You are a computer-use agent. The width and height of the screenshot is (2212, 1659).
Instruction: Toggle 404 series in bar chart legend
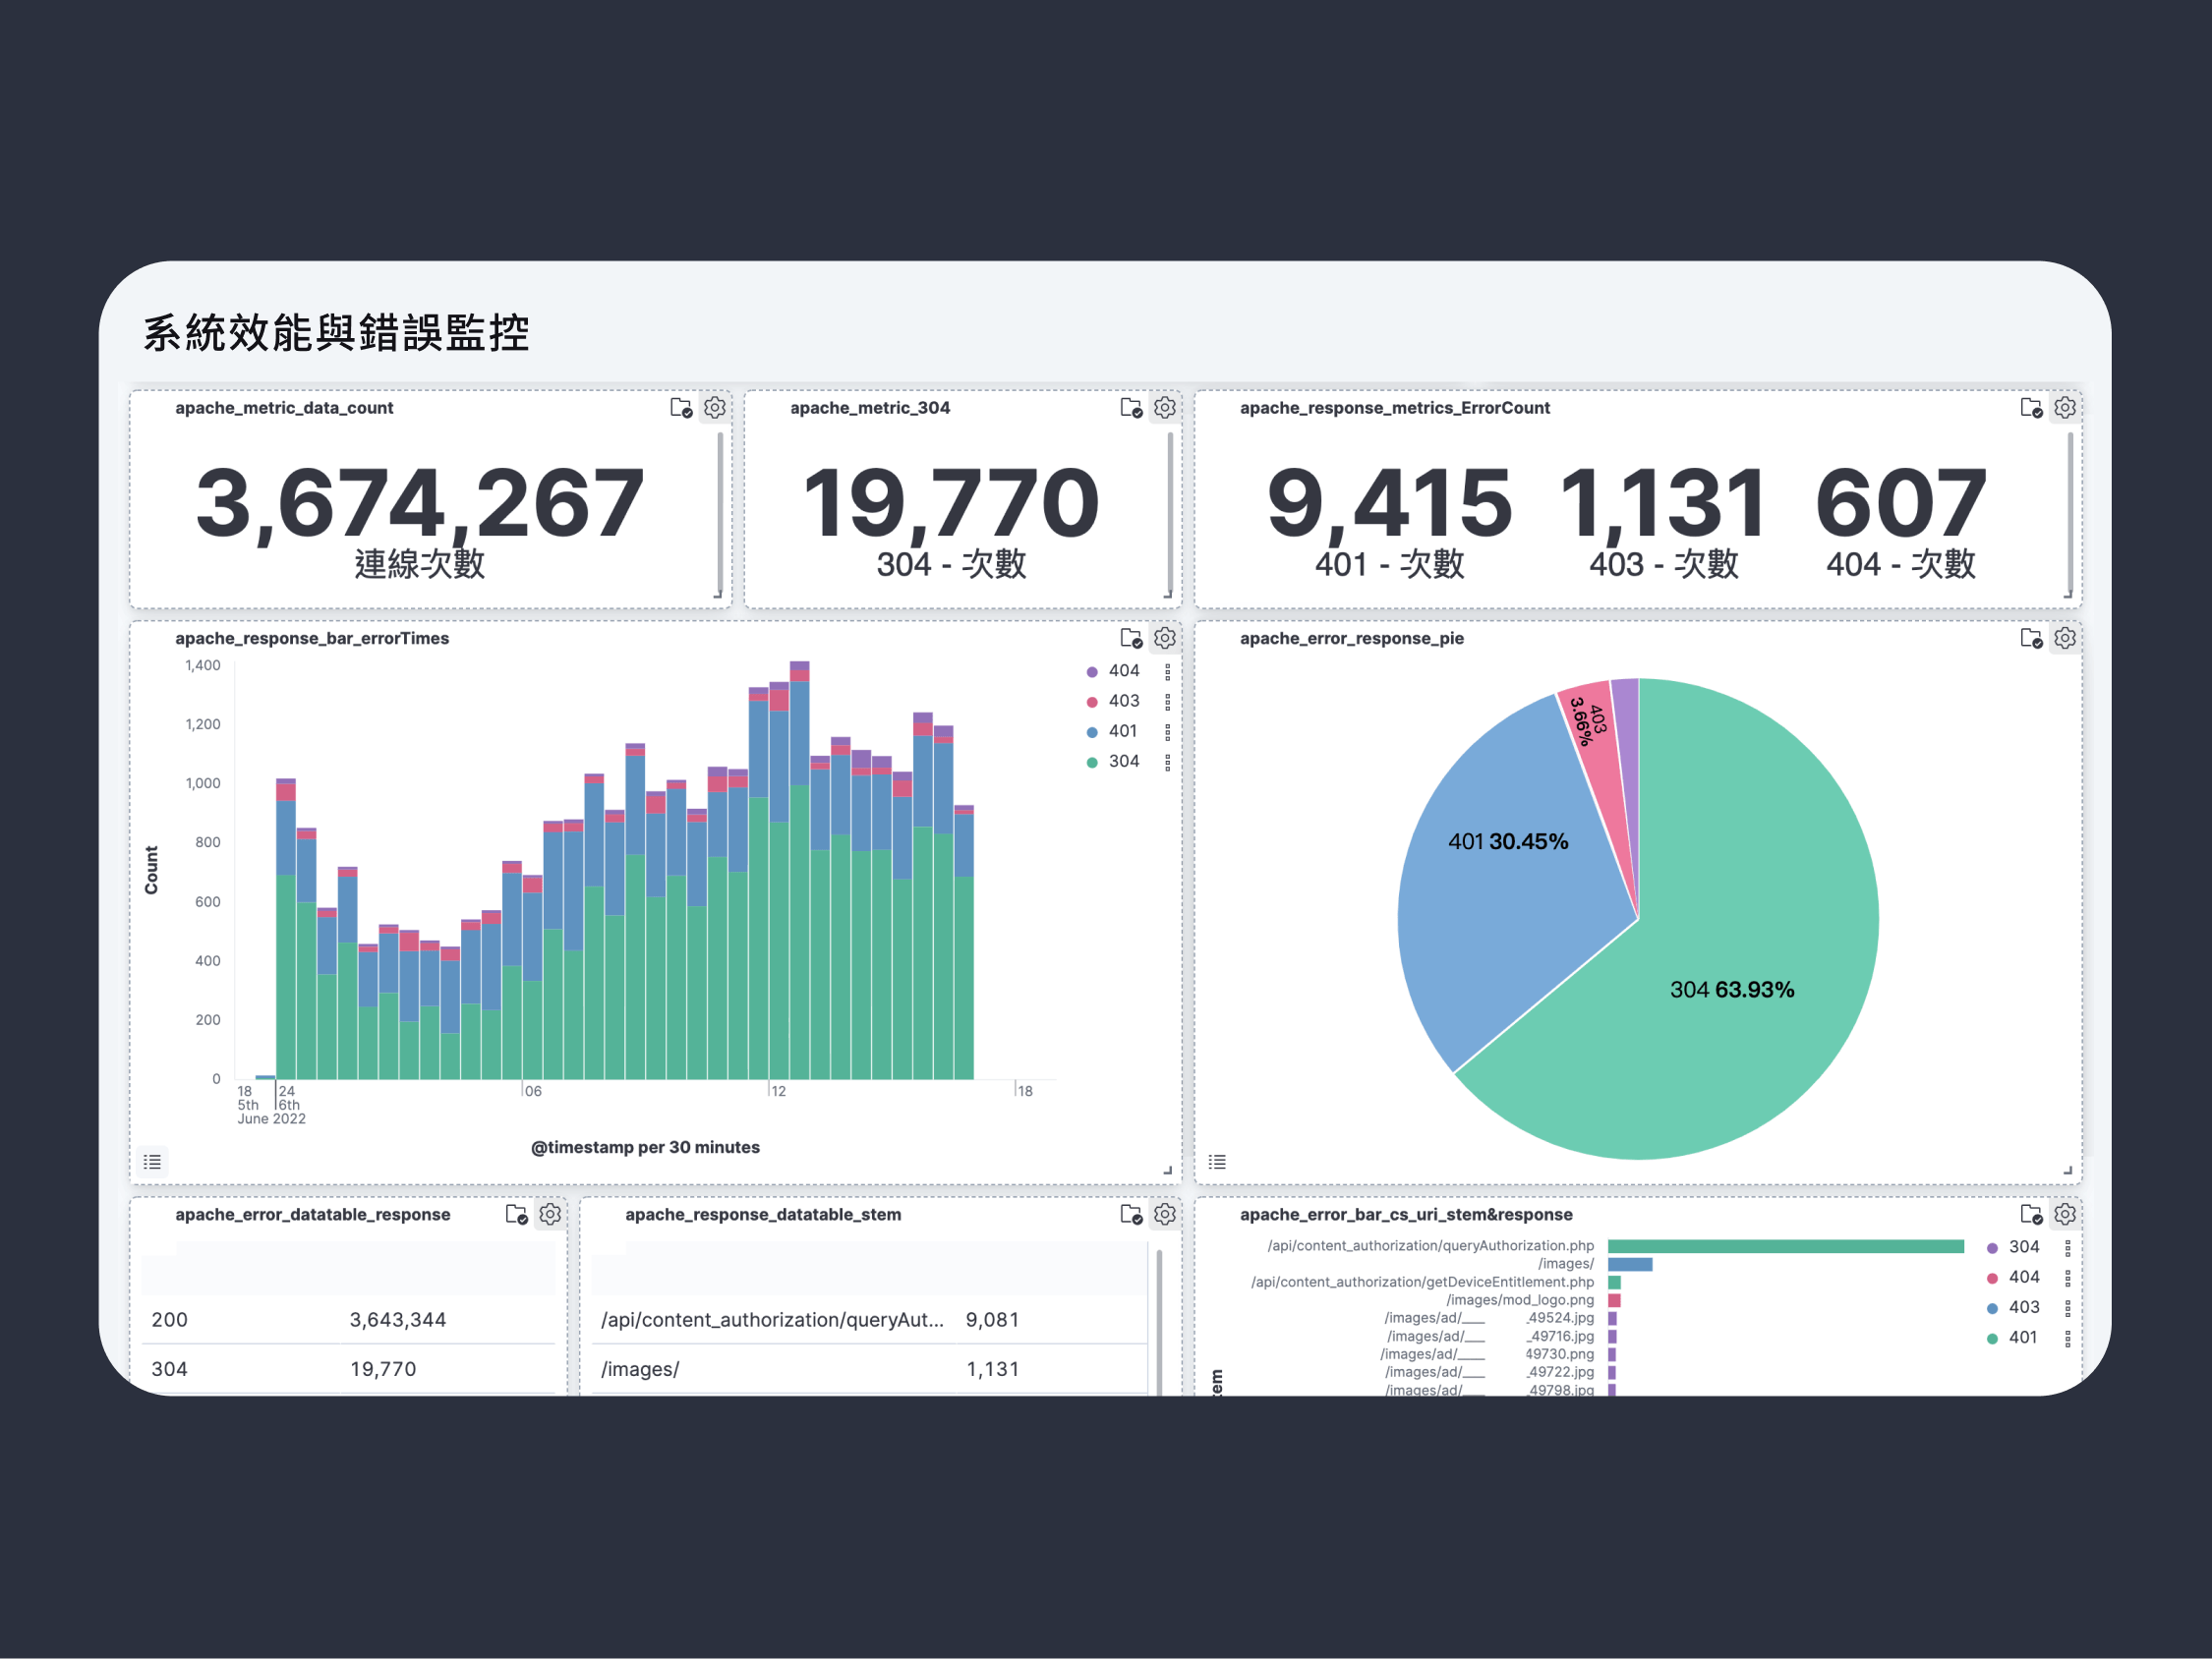pyautogui.click(x=1123, y=671)
